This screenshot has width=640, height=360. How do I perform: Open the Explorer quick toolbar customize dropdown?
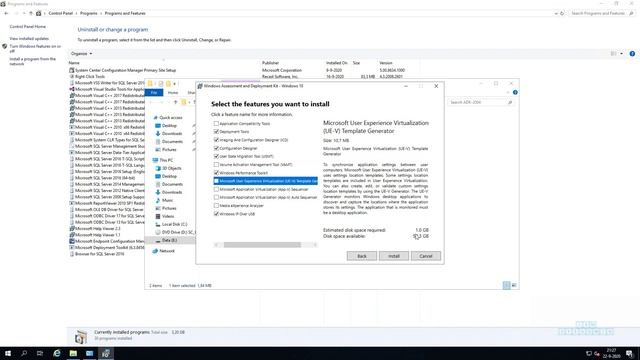pos(175,84)
